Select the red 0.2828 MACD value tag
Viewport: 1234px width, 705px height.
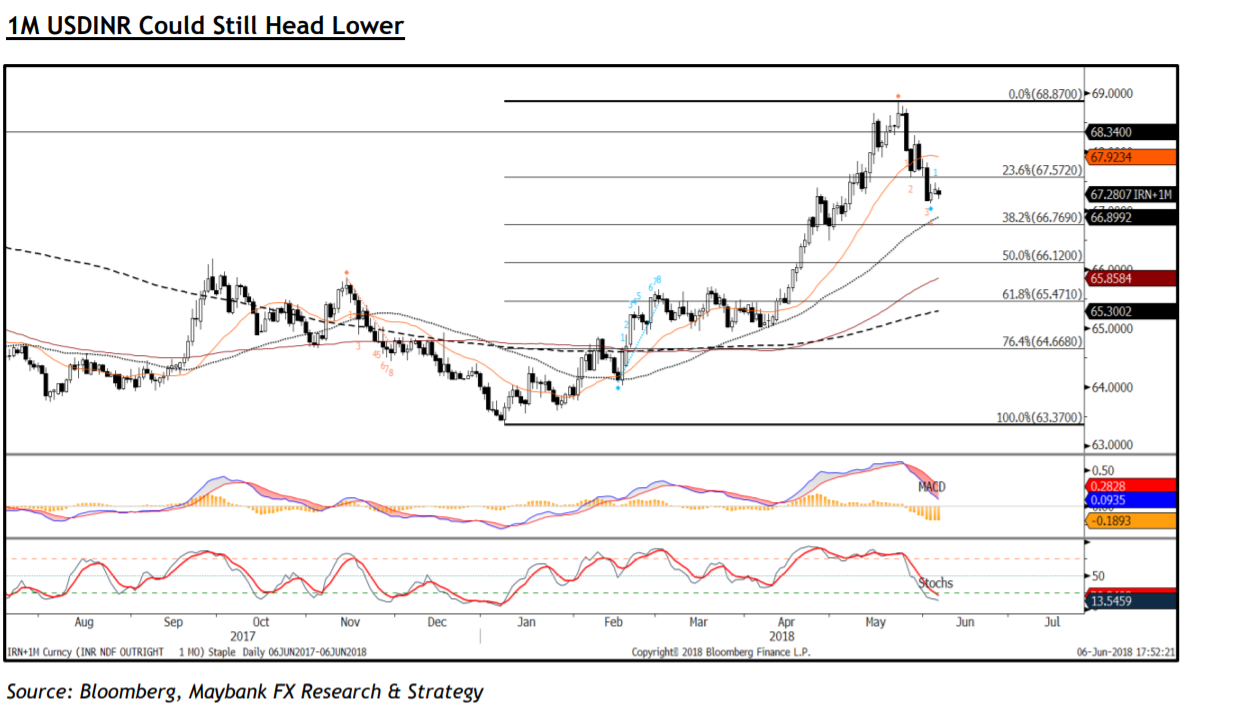(x=1131, y=486)
